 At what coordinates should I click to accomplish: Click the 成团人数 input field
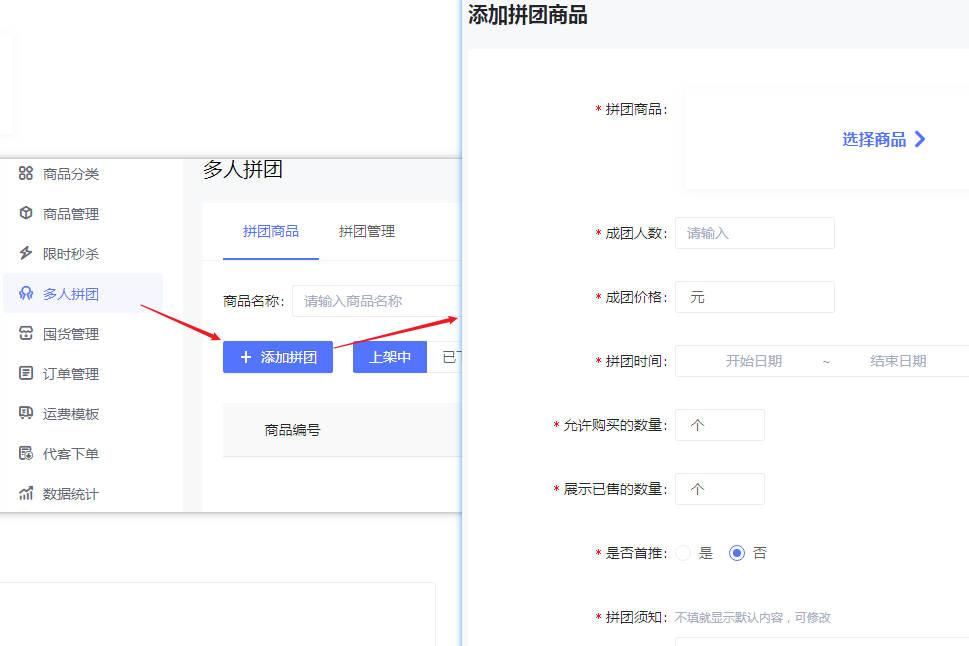pyautogui.click(x=754, y=233)
